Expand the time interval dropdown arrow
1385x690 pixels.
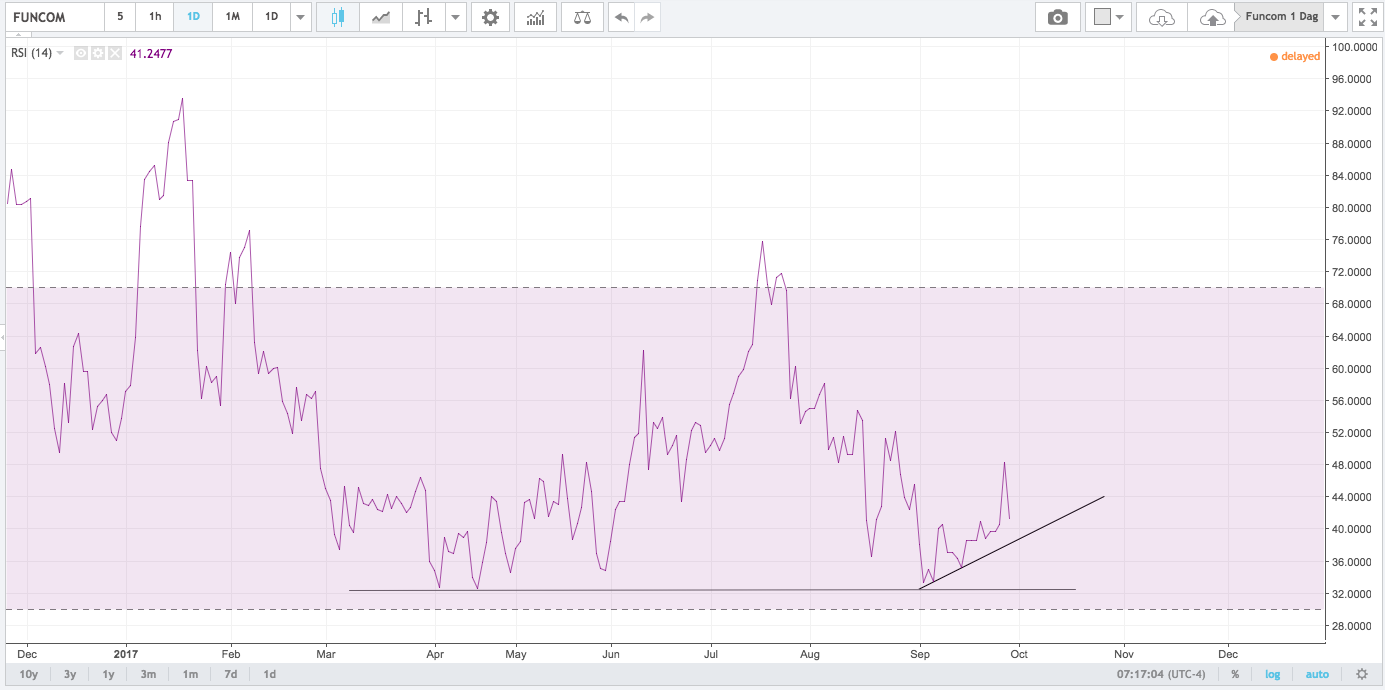[x=301, y=17]
